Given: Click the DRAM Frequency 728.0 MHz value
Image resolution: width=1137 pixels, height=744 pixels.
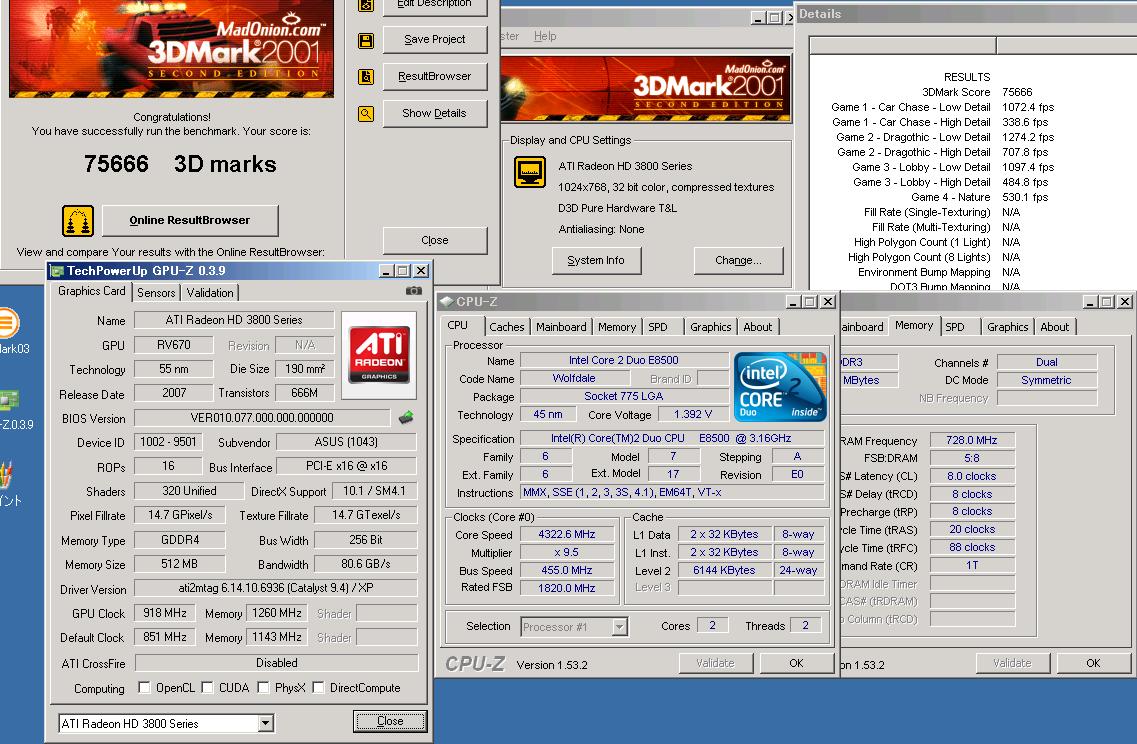Looking at the screenshot, I should [x=972, y=440].
